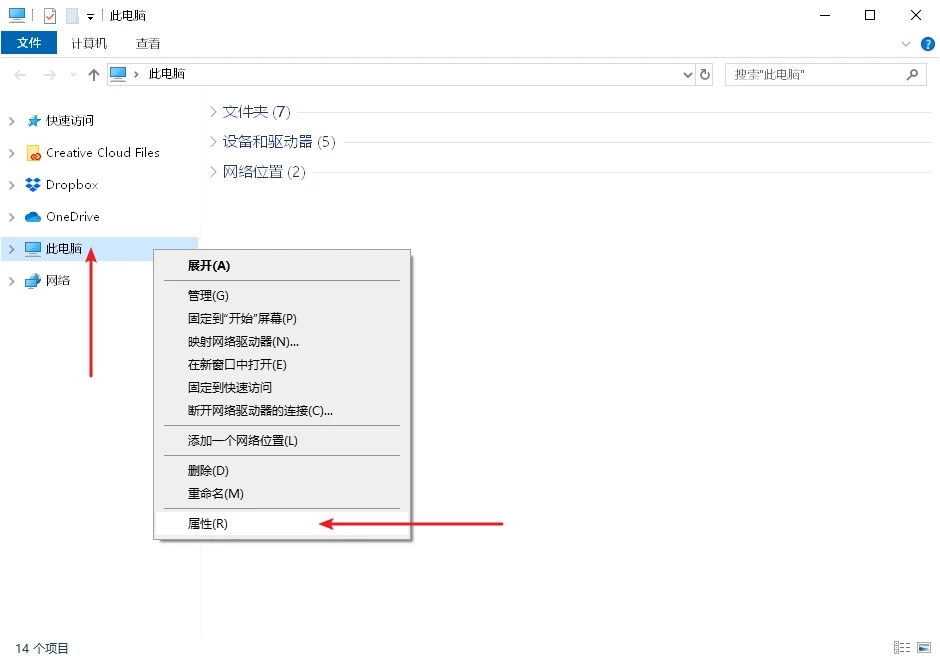This screenshot has width=940, height=661.
Task: Choose 属性(R) from context menu
Action: pyautogui.click(x=282, y=523)
